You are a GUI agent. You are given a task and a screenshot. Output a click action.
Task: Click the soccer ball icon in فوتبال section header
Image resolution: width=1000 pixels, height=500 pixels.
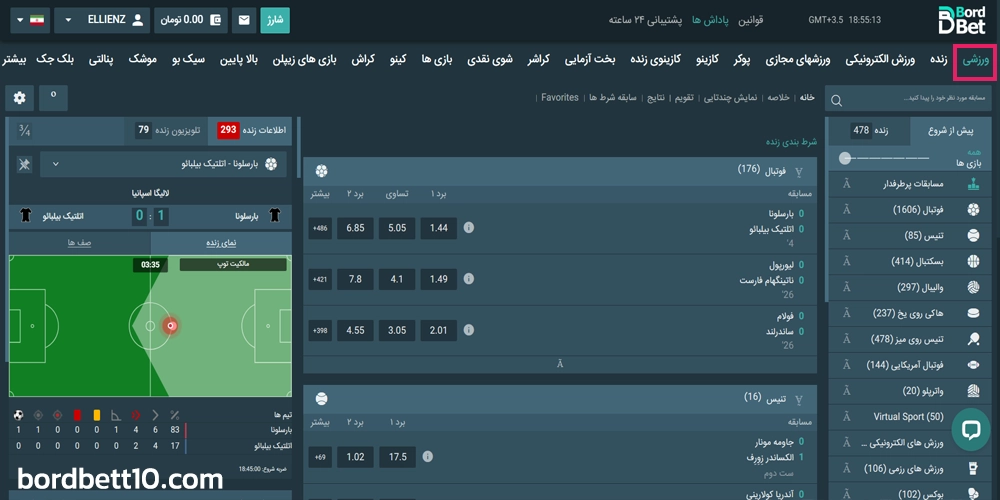point(321,171)
